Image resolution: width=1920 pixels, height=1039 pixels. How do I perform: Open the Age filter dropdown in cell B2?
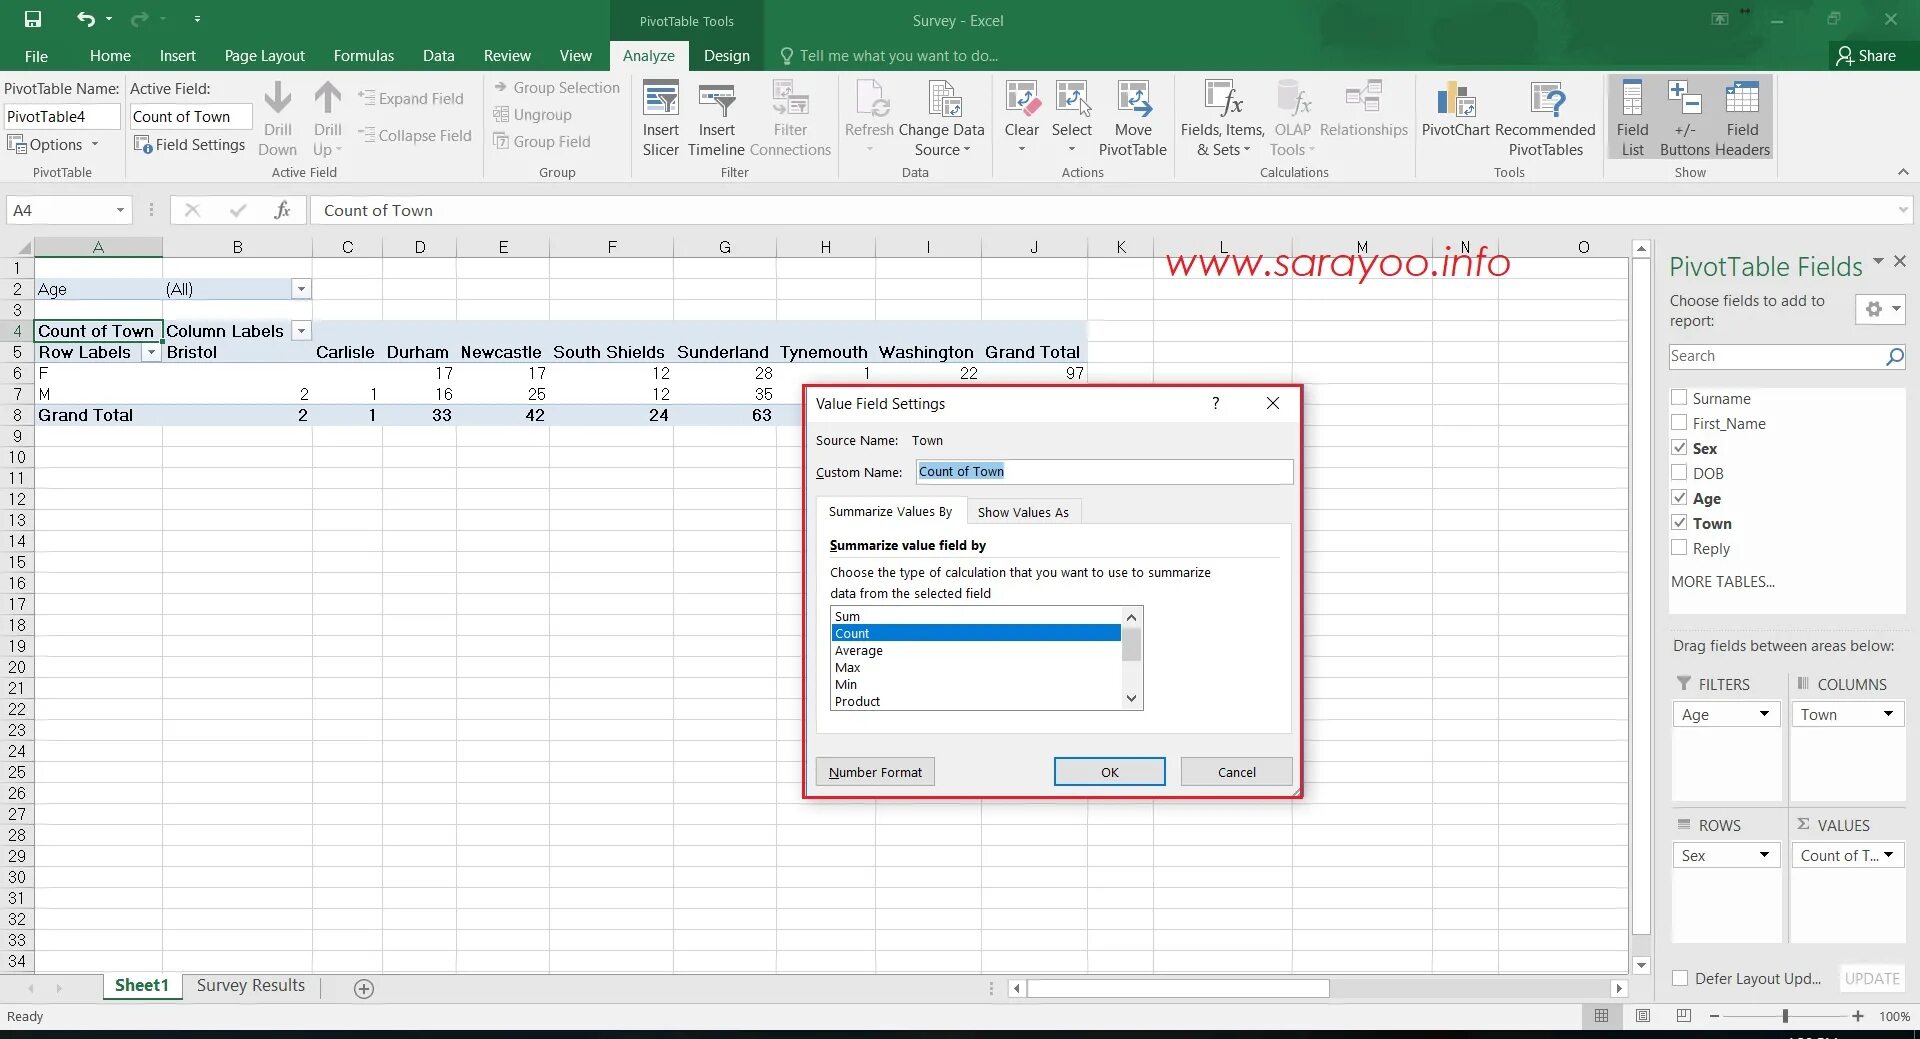tap(301, 289)
